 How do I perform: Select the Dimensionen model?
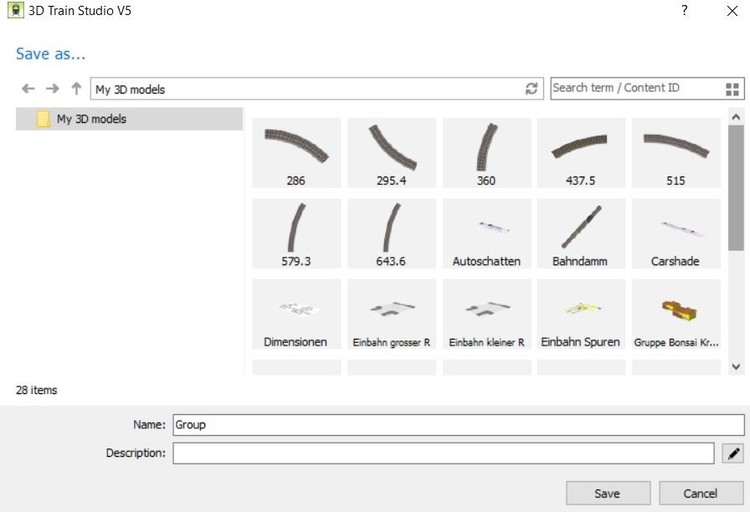[x=296, y=314]
